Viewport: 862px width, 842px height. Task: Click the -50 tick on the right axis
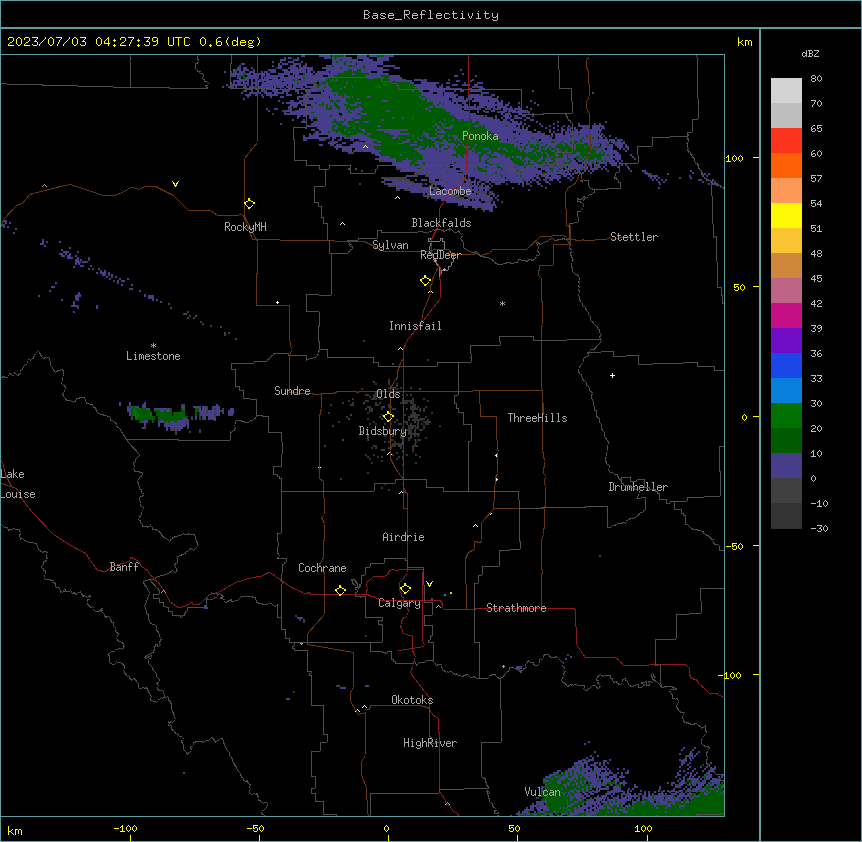734,546
